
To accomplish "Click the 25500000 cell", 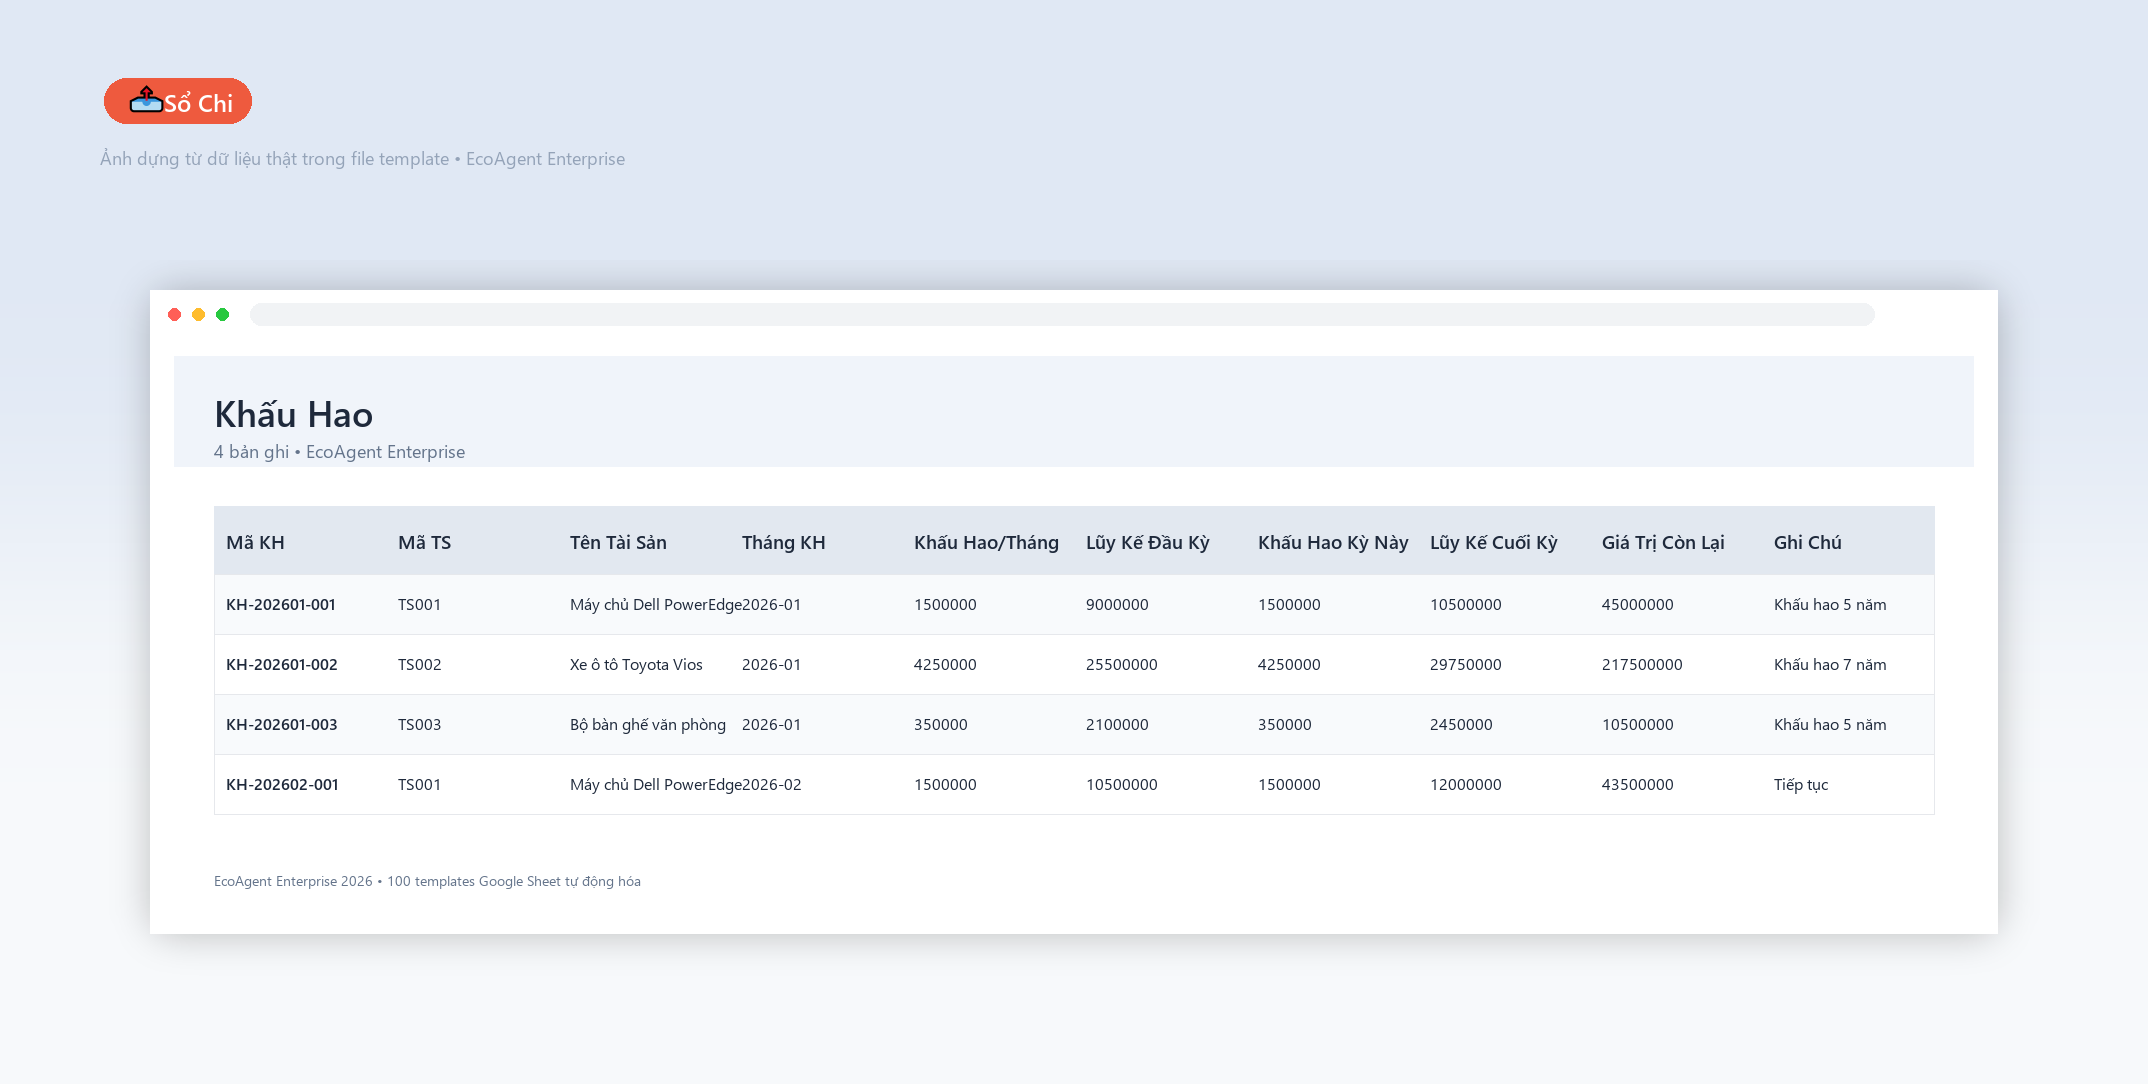I will coord(1122,664).
